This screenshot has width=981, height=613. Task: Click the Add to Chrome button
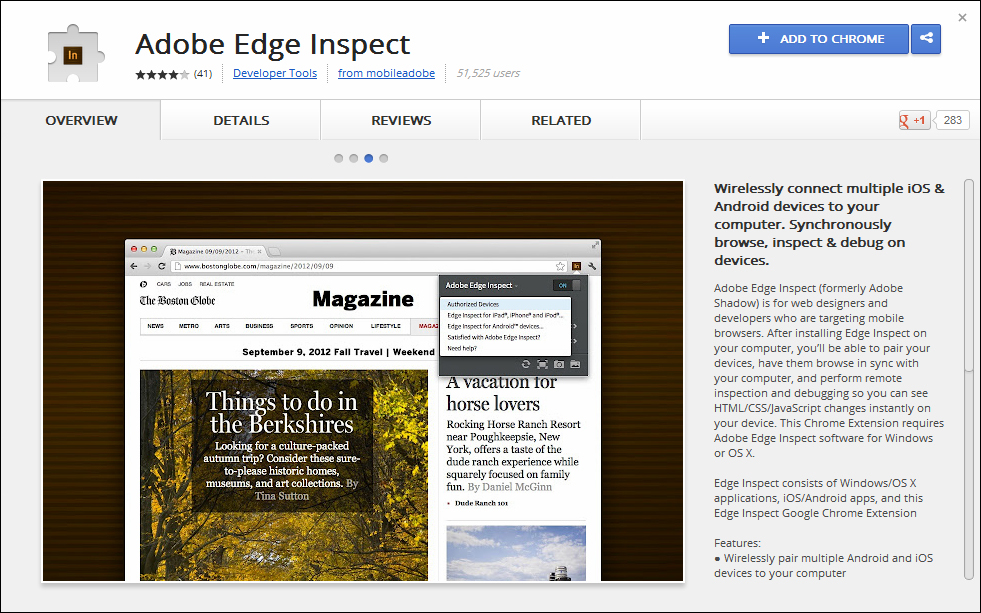click(x=818, y=39)
